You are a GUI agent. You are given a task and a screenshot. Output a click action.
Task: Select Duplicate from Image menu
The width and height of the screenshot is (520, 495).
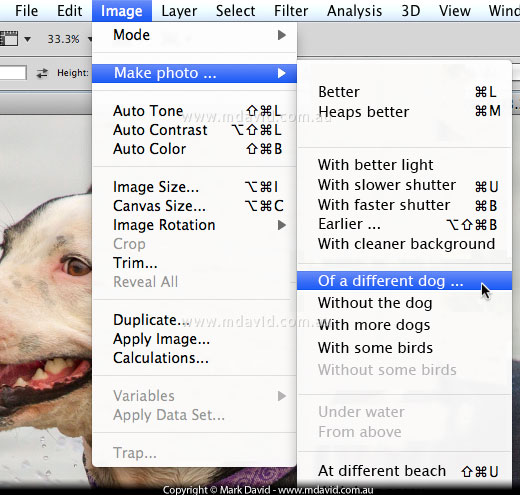click(x=194, y=320)
